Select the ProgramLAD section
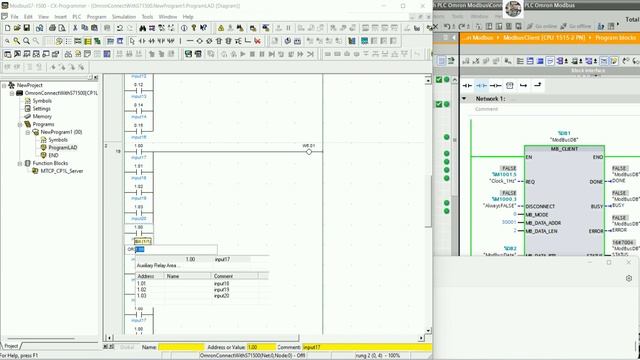Viewport: 640px width, 360px height. (62, 148)
